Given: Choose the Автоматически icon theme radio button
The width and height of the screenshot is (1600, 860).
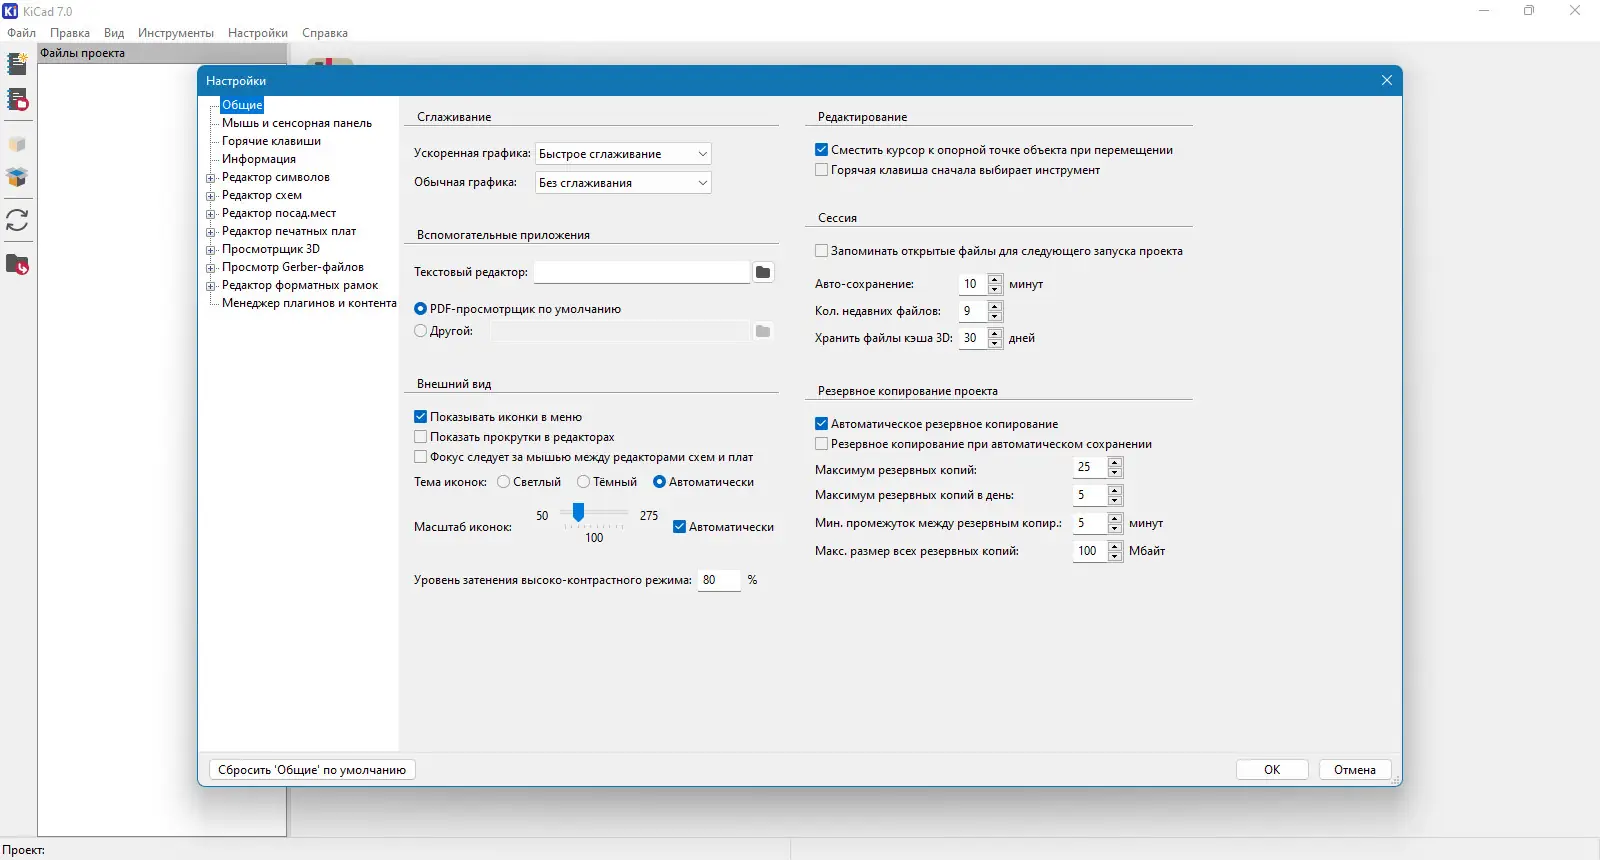Looking at the screenshot, I should [660, 482].
